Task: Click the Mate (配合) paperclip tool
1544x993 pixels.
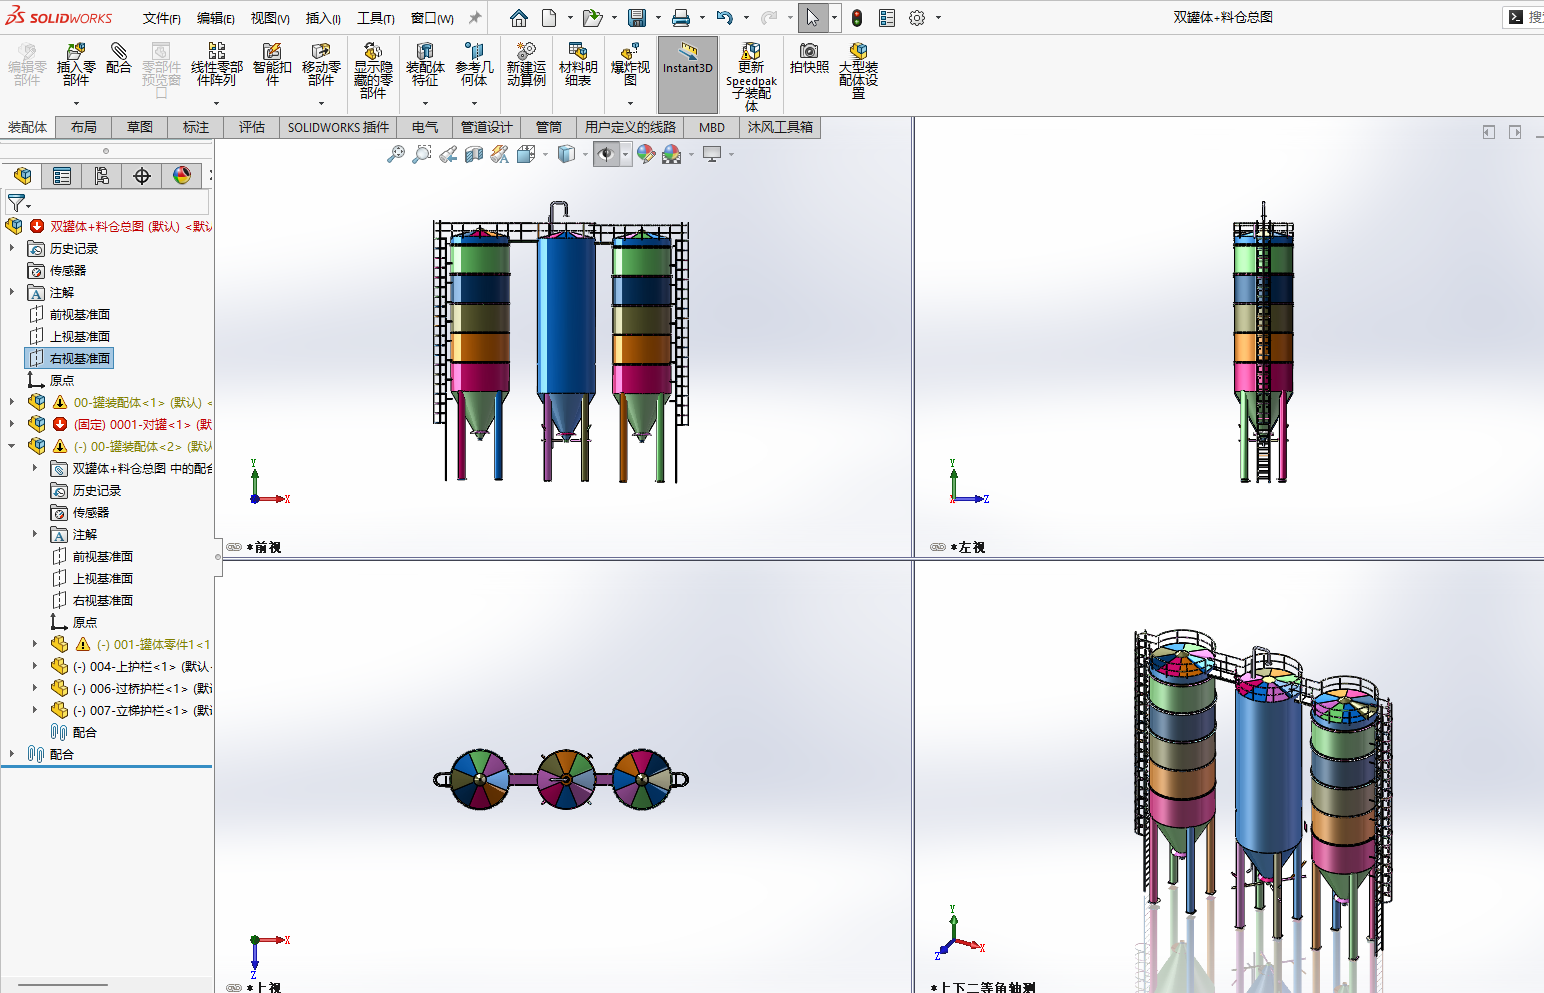Action: coord(118,58)
